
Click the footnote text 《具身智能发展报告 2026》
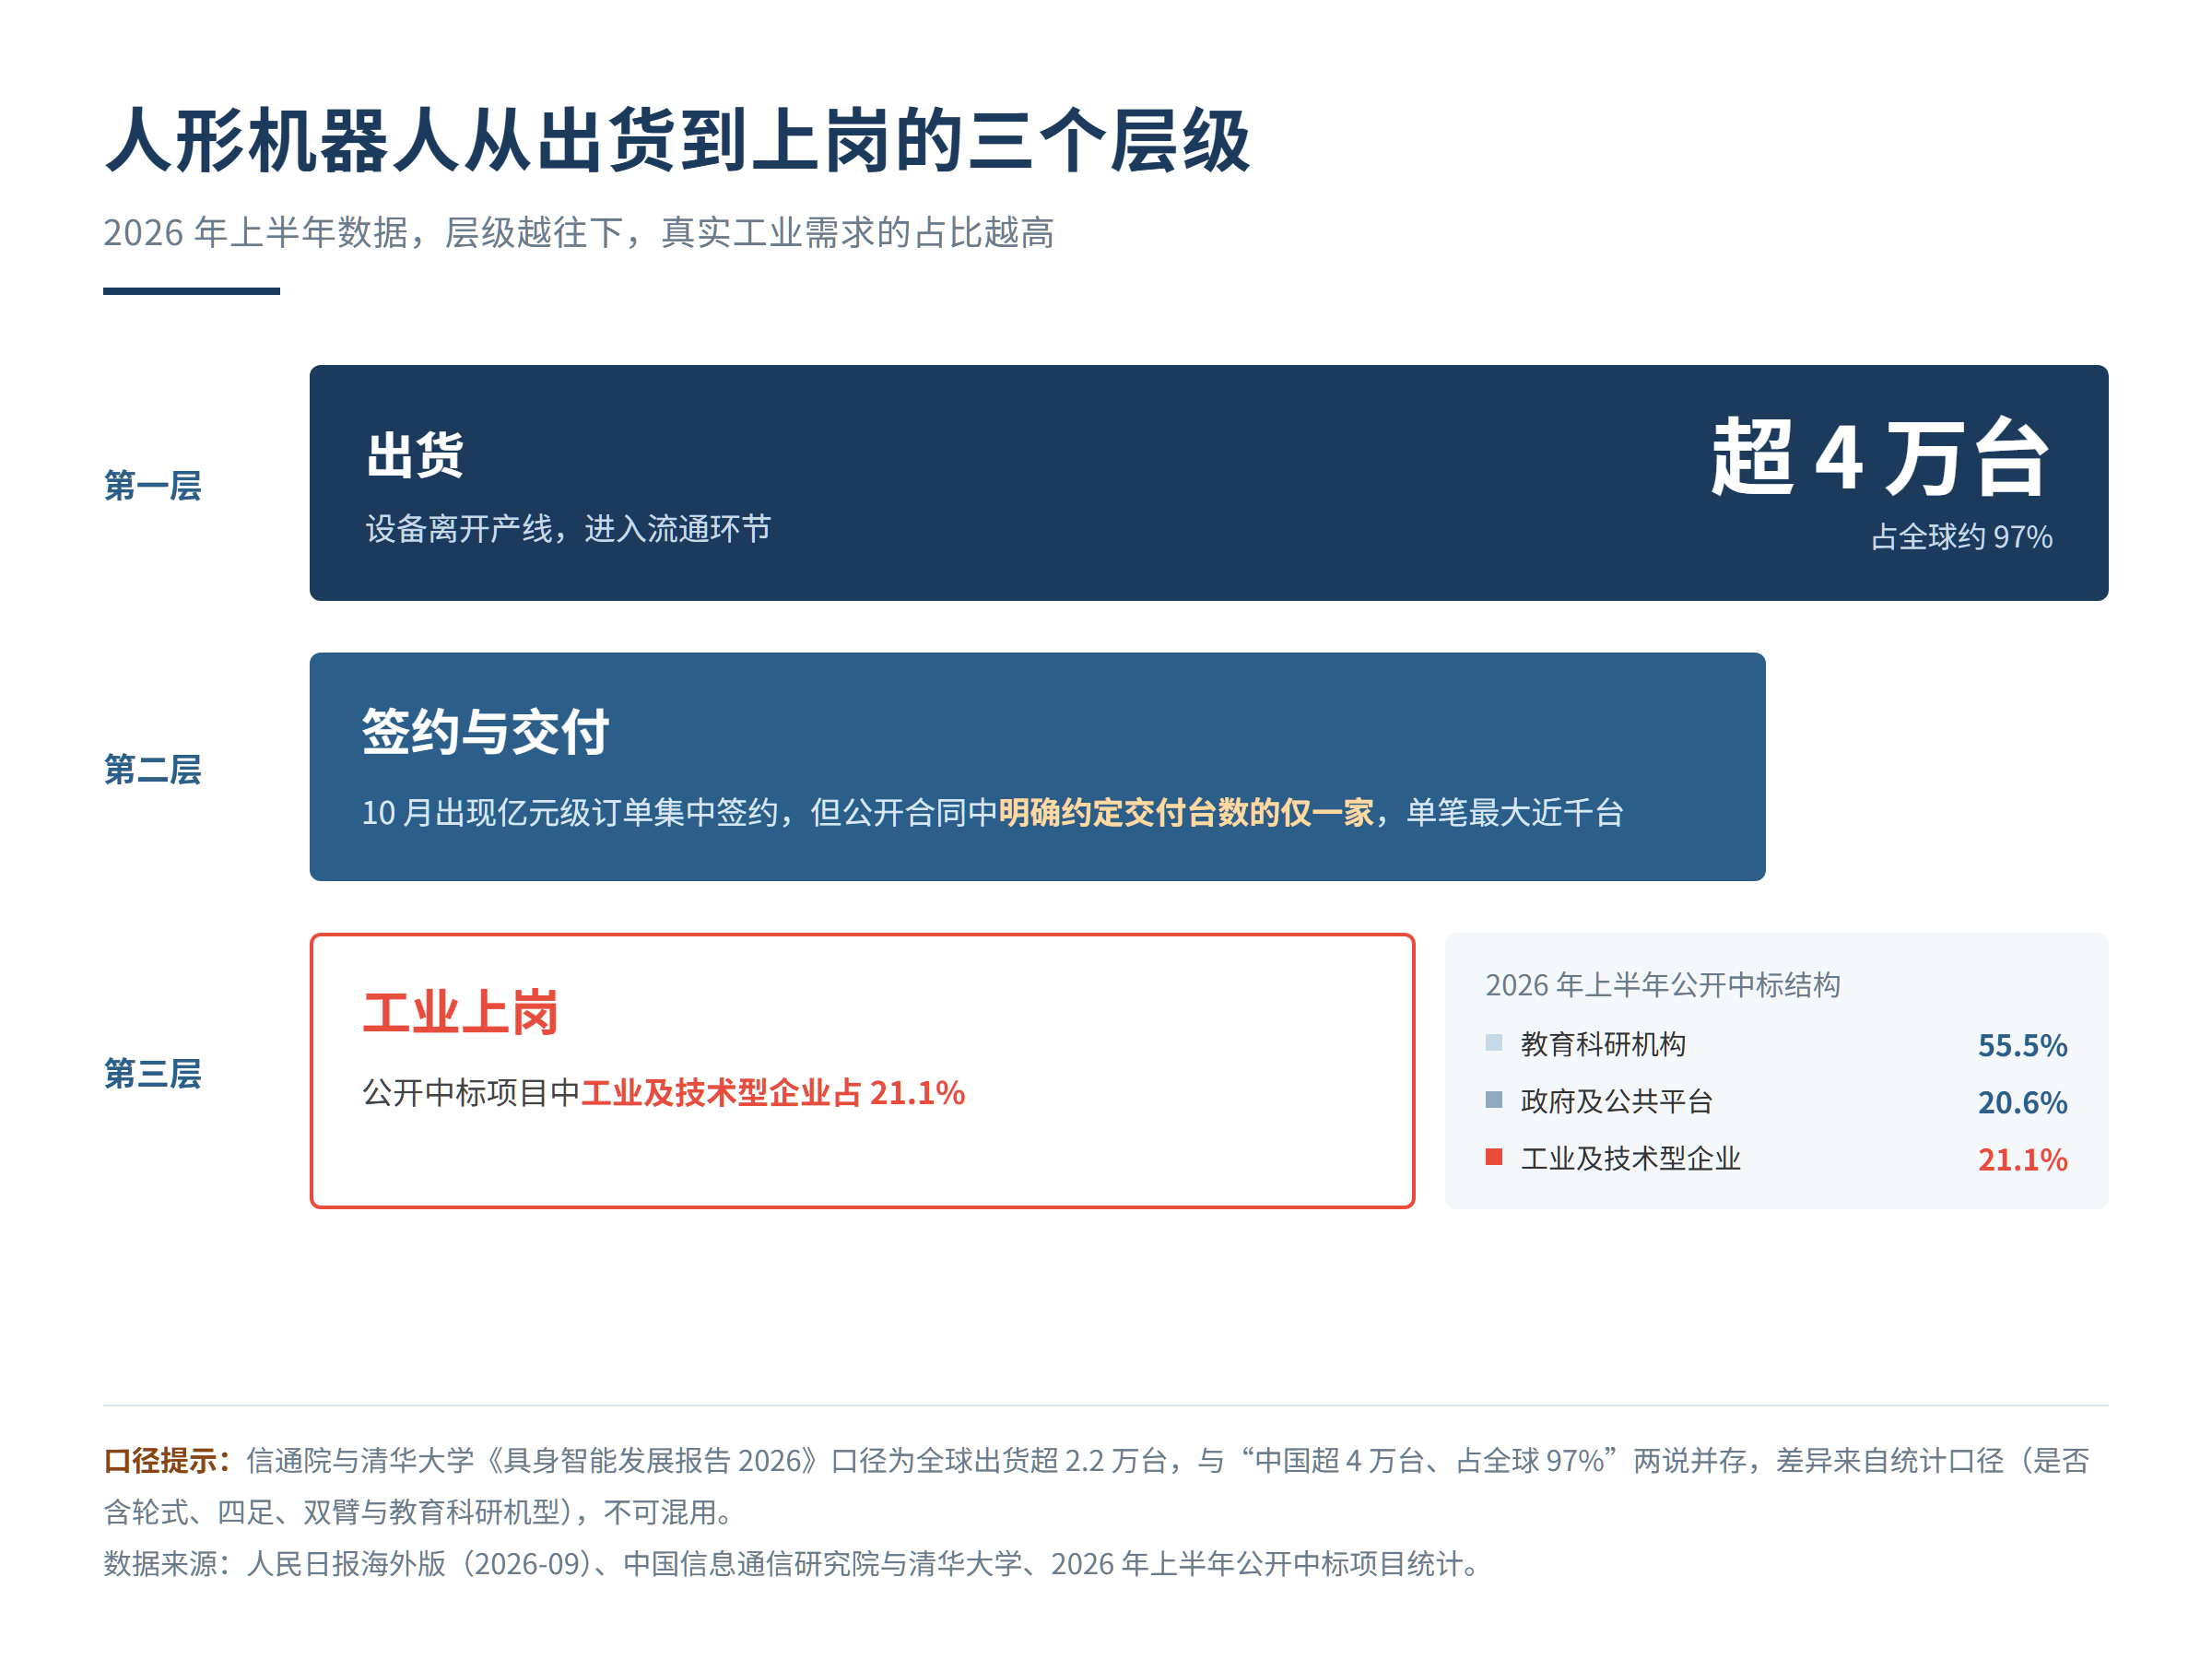click(653, 1460)
